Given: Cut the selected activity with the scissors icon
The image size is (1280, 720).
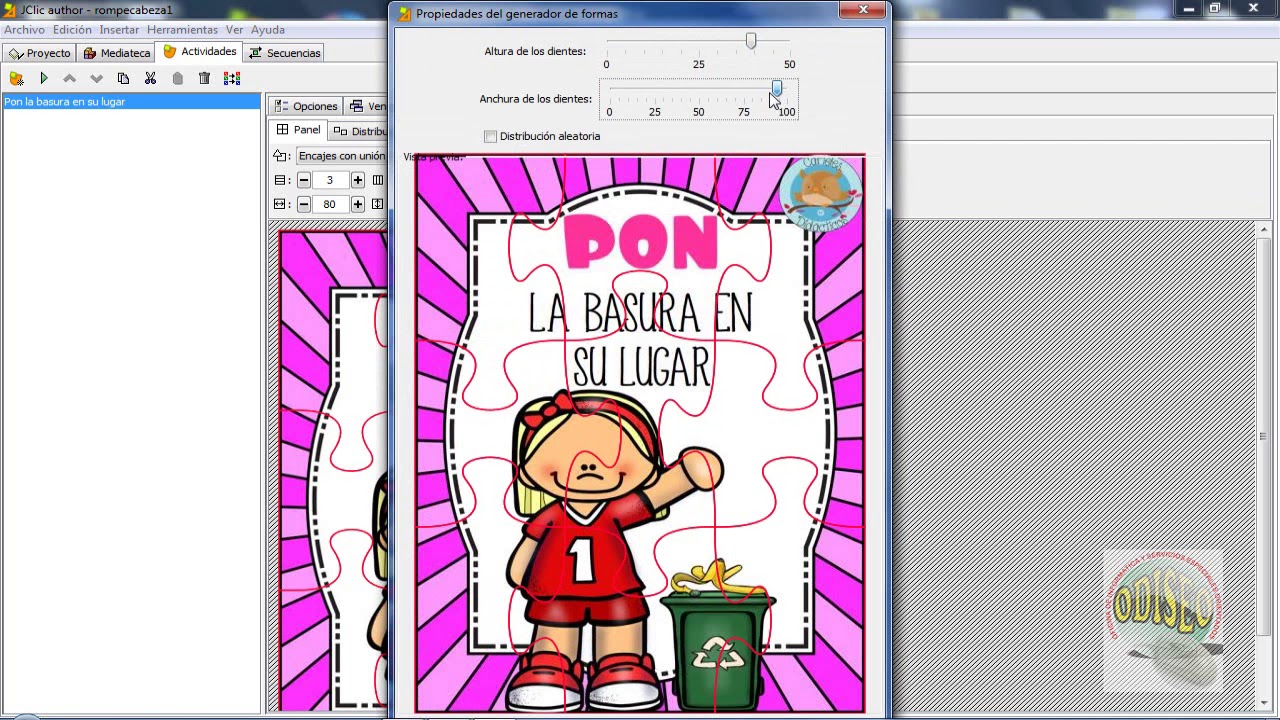Looking at the screenshot, I should (150, 78).
